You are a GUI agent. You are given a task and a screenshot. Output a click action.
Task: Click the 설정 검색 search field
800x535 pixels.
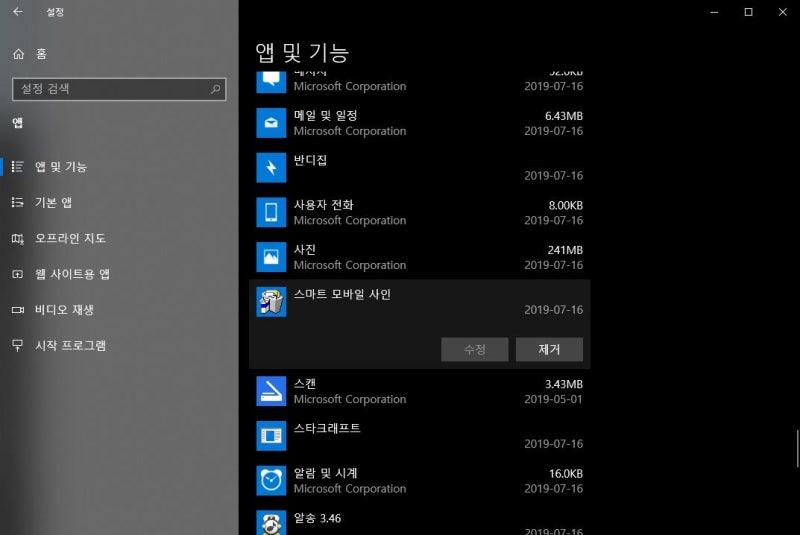pos(118,89)
